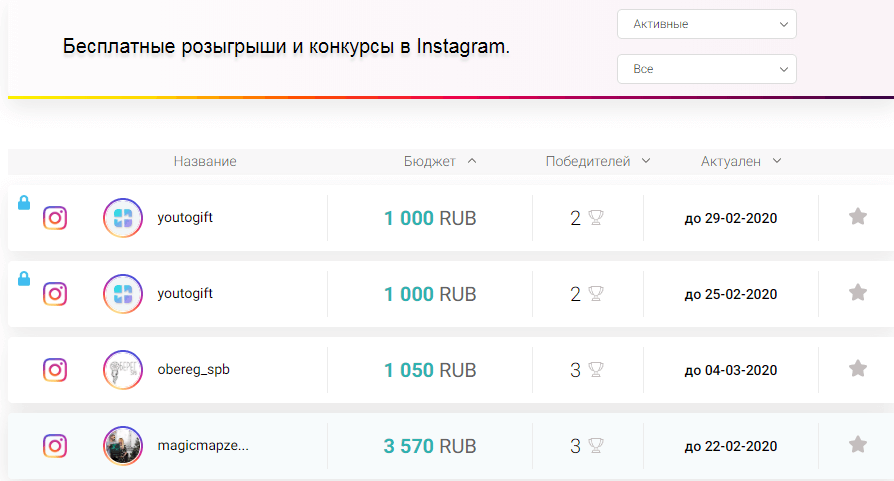This screenshot has width=894, height=481.
Task: Click trophy icon in 25-02-2020 youtogift row
Action: coord(596,294)
